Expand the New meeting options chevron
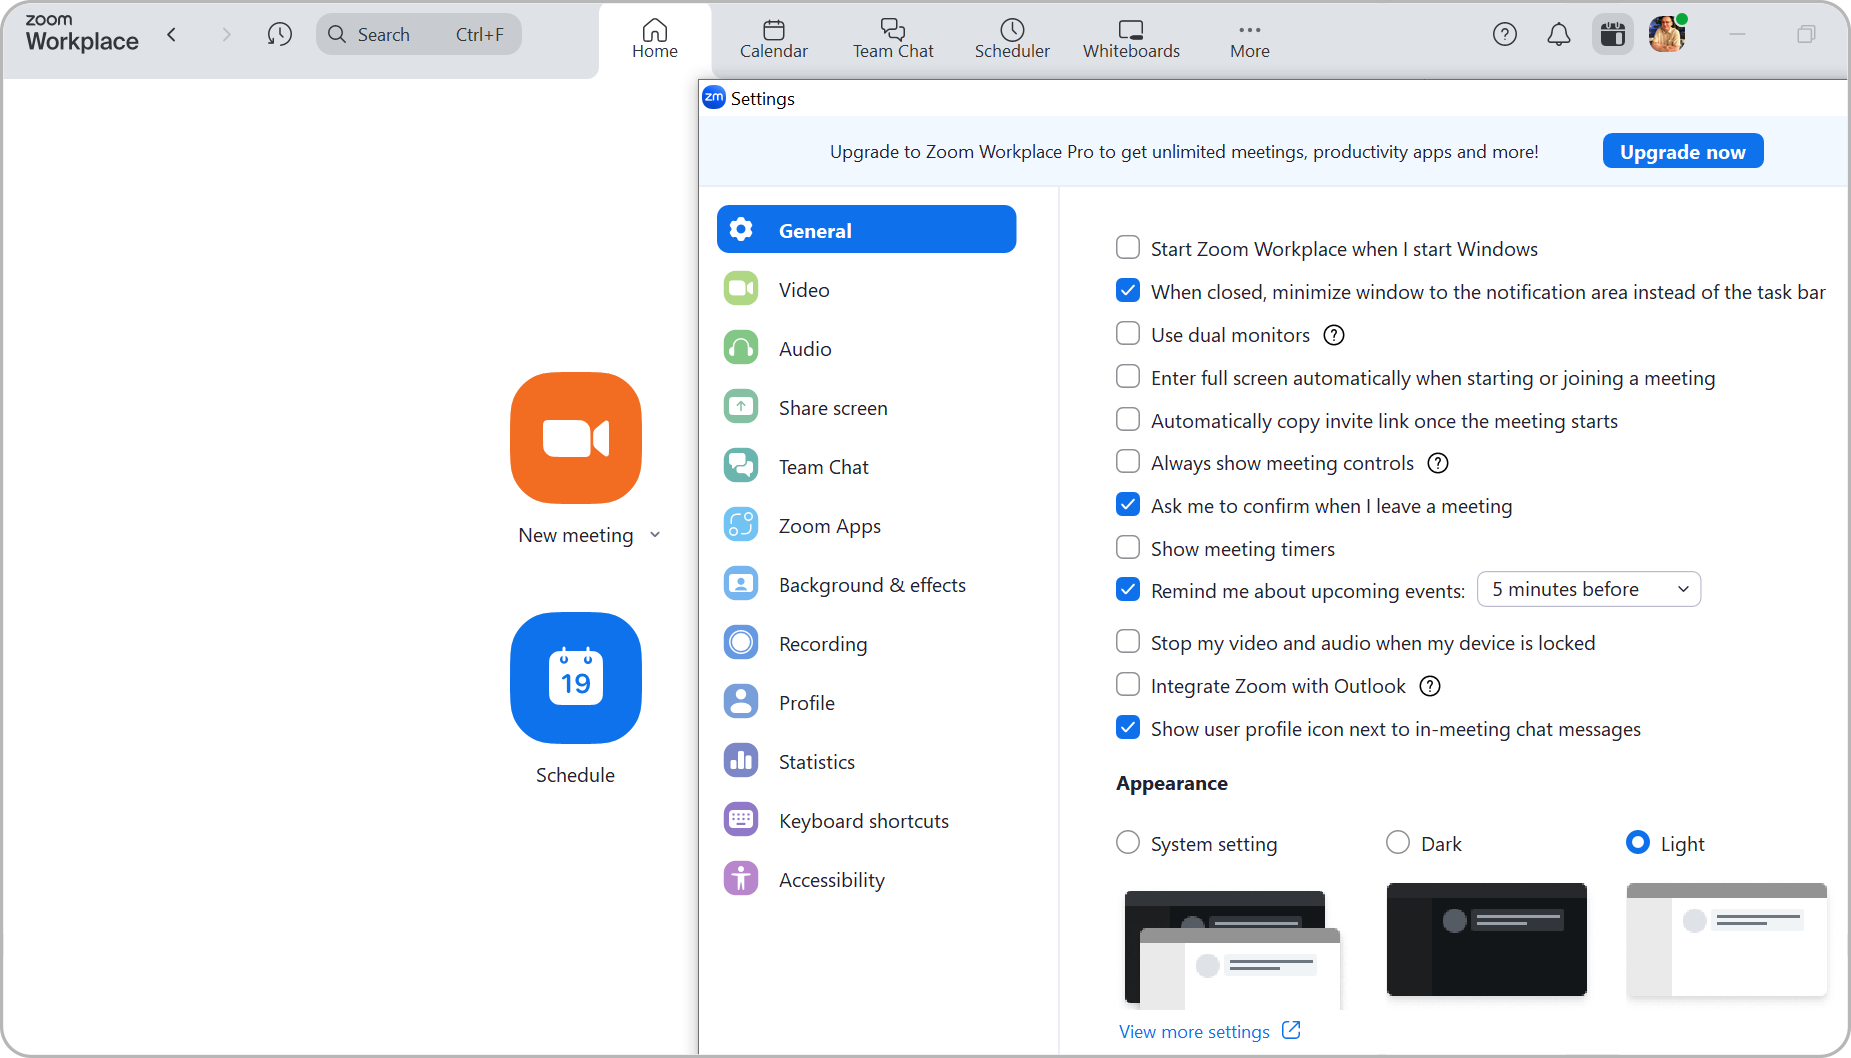This screenshot has width=1851, height=1058. 656,535
